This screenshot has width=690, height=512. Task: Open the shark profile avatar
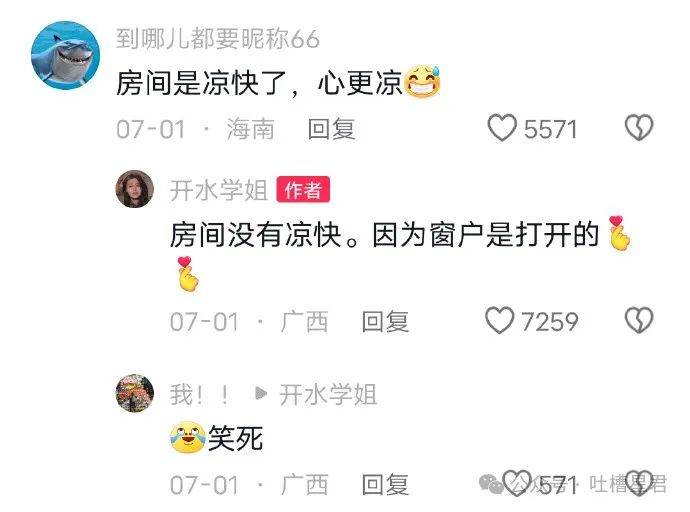point(66,55)
